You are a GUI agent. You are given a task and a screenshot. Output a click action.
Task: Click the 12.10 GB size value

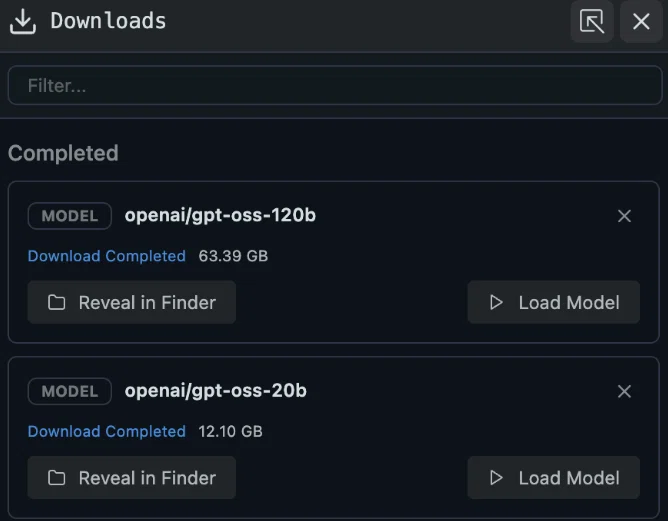click(x=230, y=432)
